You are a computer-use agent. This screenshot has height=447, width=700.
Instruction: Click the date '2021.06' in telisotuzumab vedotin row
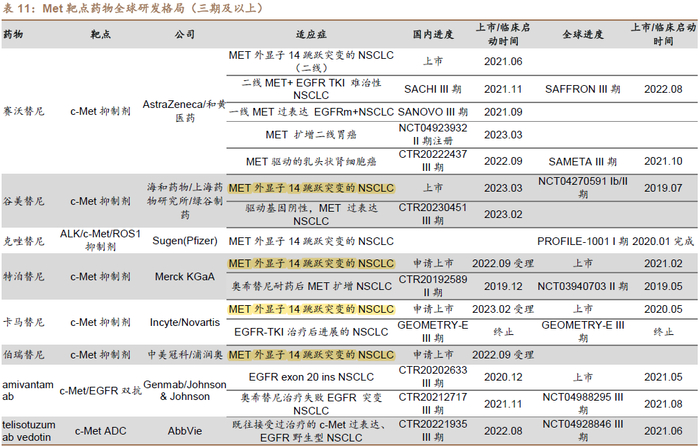(x=663, y=431)
